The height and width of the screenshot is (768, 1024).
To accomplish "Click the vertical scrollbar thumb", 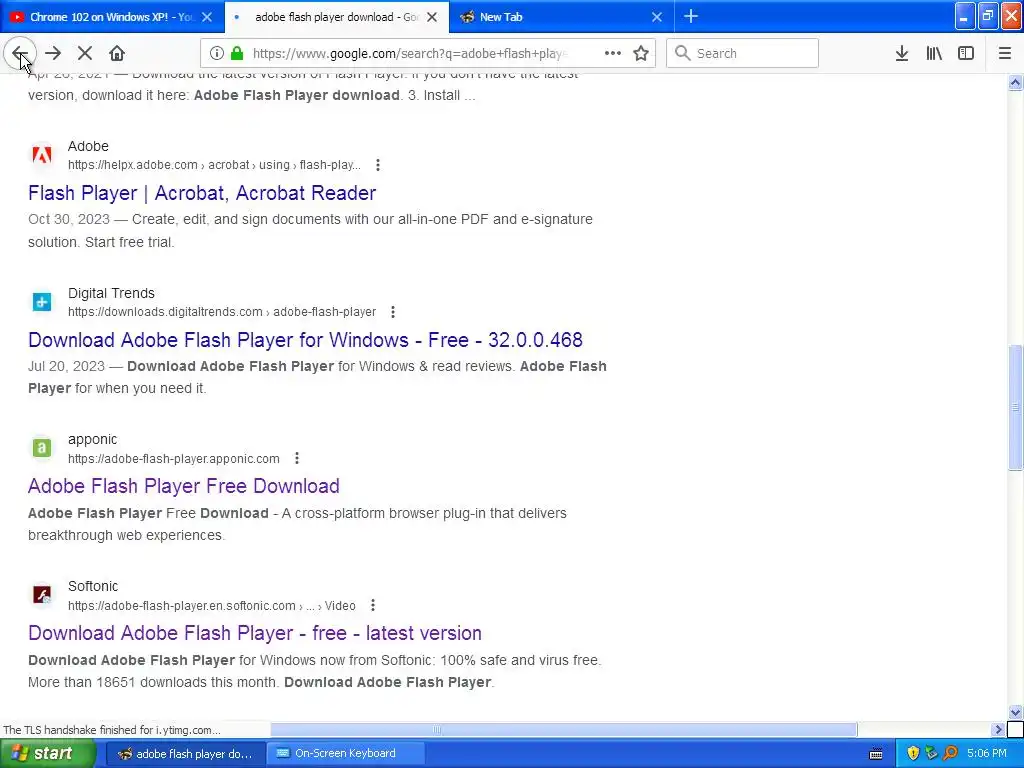I will [x=1015, y=407].
